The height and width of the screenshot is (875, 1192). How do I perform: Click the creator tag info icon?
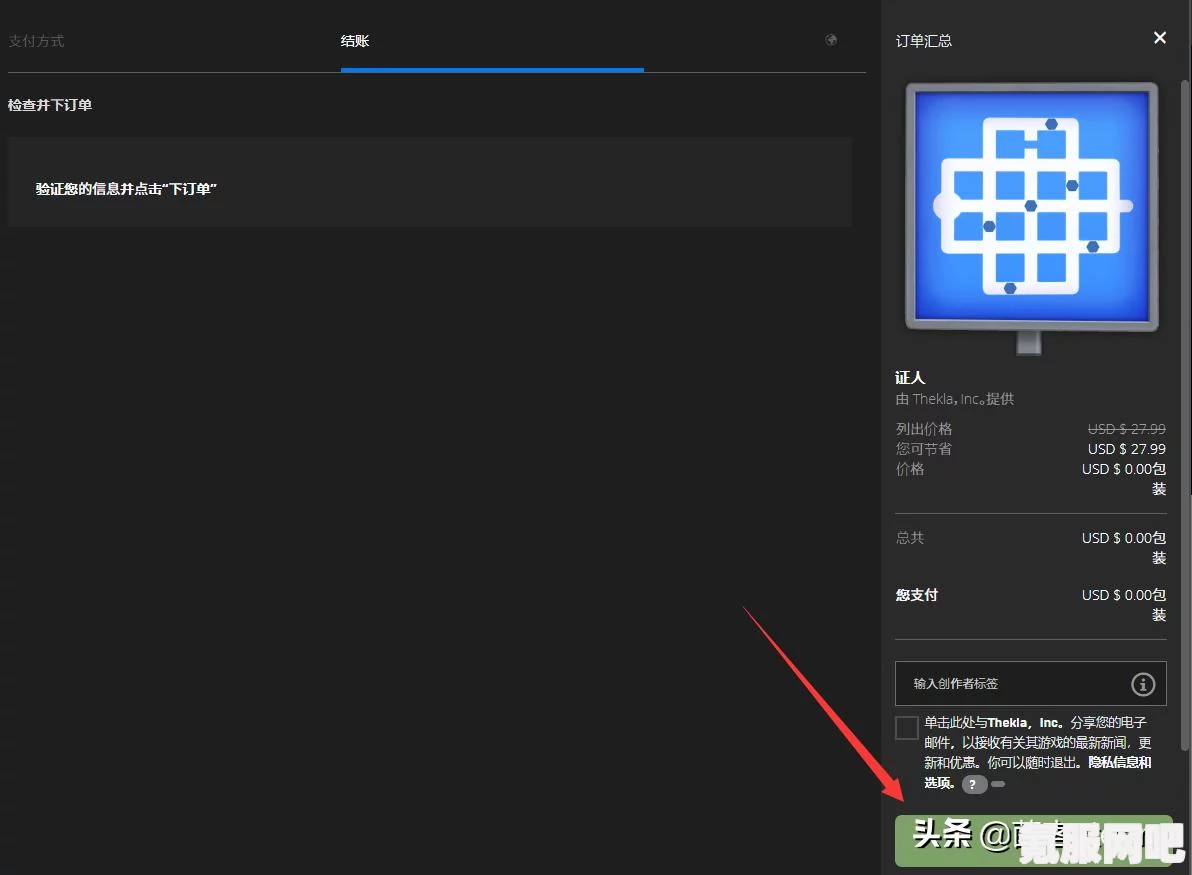click(1143, 684)
